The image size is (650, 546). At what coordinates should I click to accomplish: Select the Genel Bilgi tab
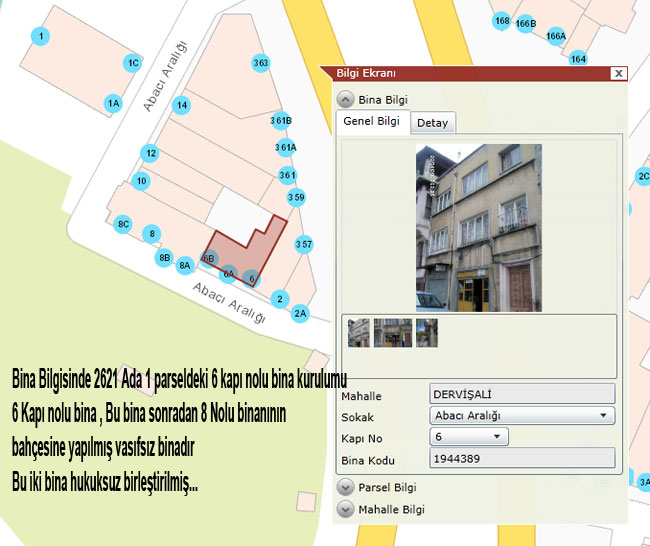pos(371,121)
